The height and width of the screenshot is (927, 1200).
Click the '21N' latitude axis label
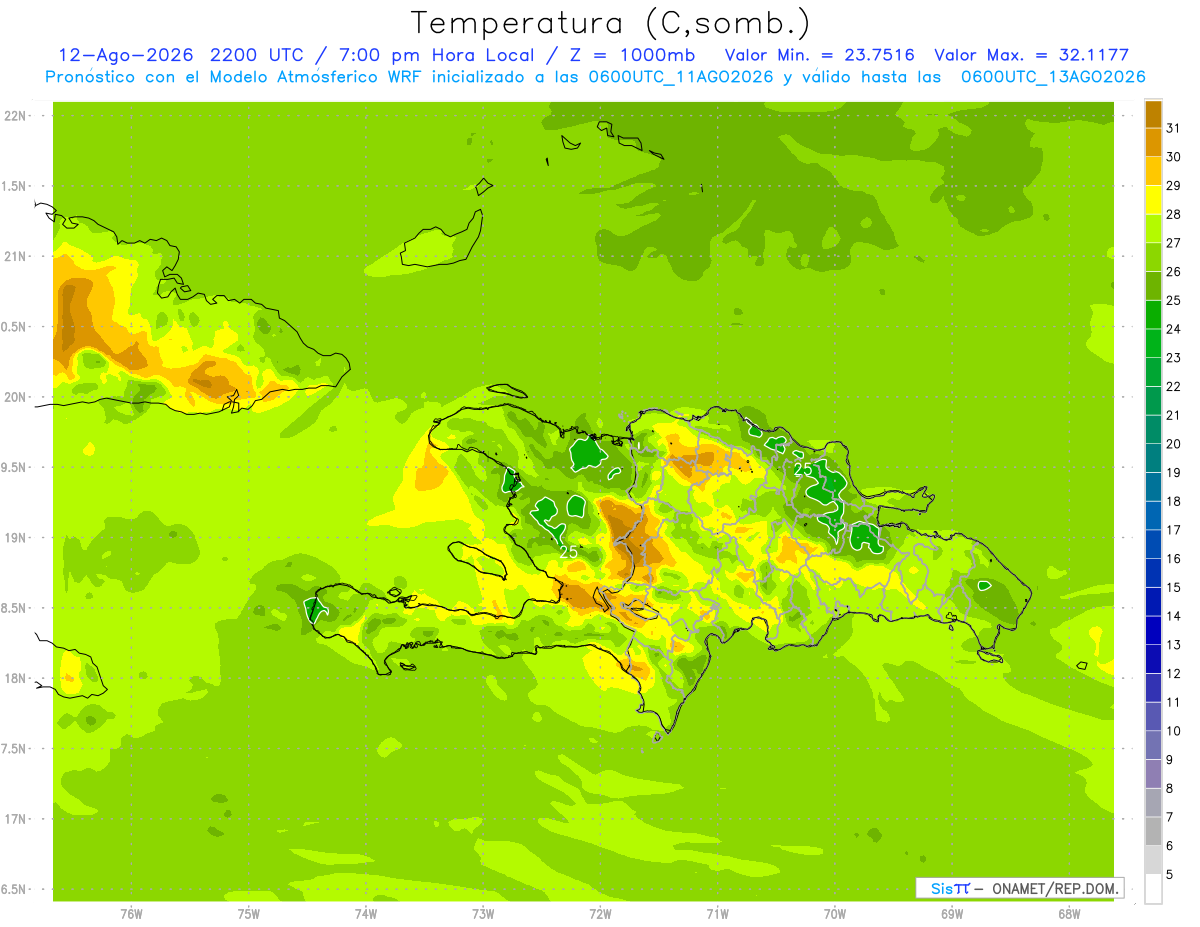(x=15, y=256)
